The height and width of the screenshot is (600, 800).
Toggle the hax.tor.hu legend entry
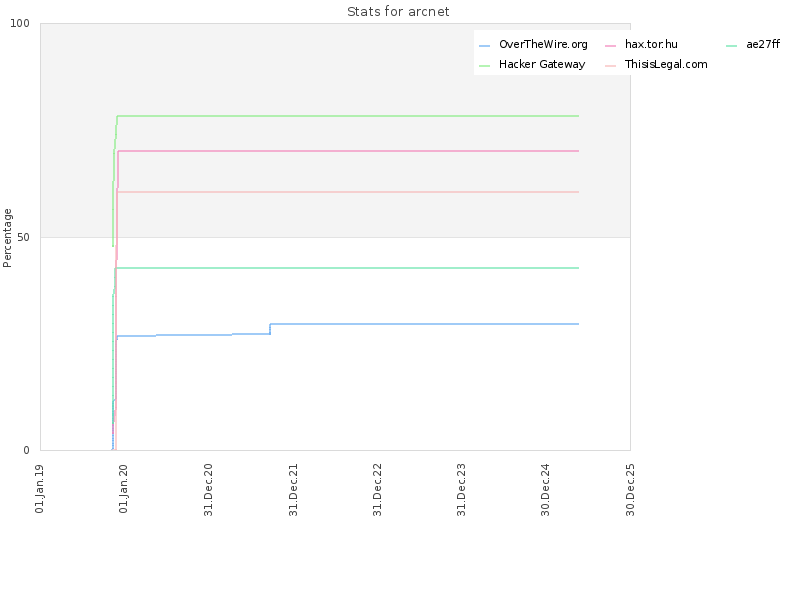point(641,45)
